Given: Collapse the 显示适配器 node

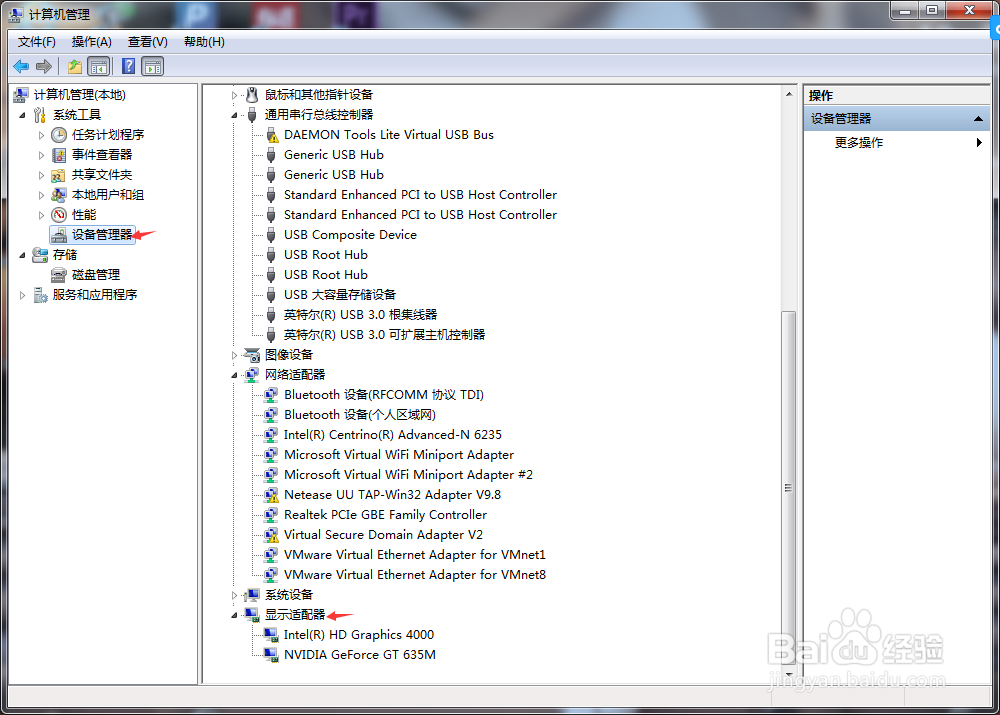Looking at the screenshot, I should [x=234, y=615].
